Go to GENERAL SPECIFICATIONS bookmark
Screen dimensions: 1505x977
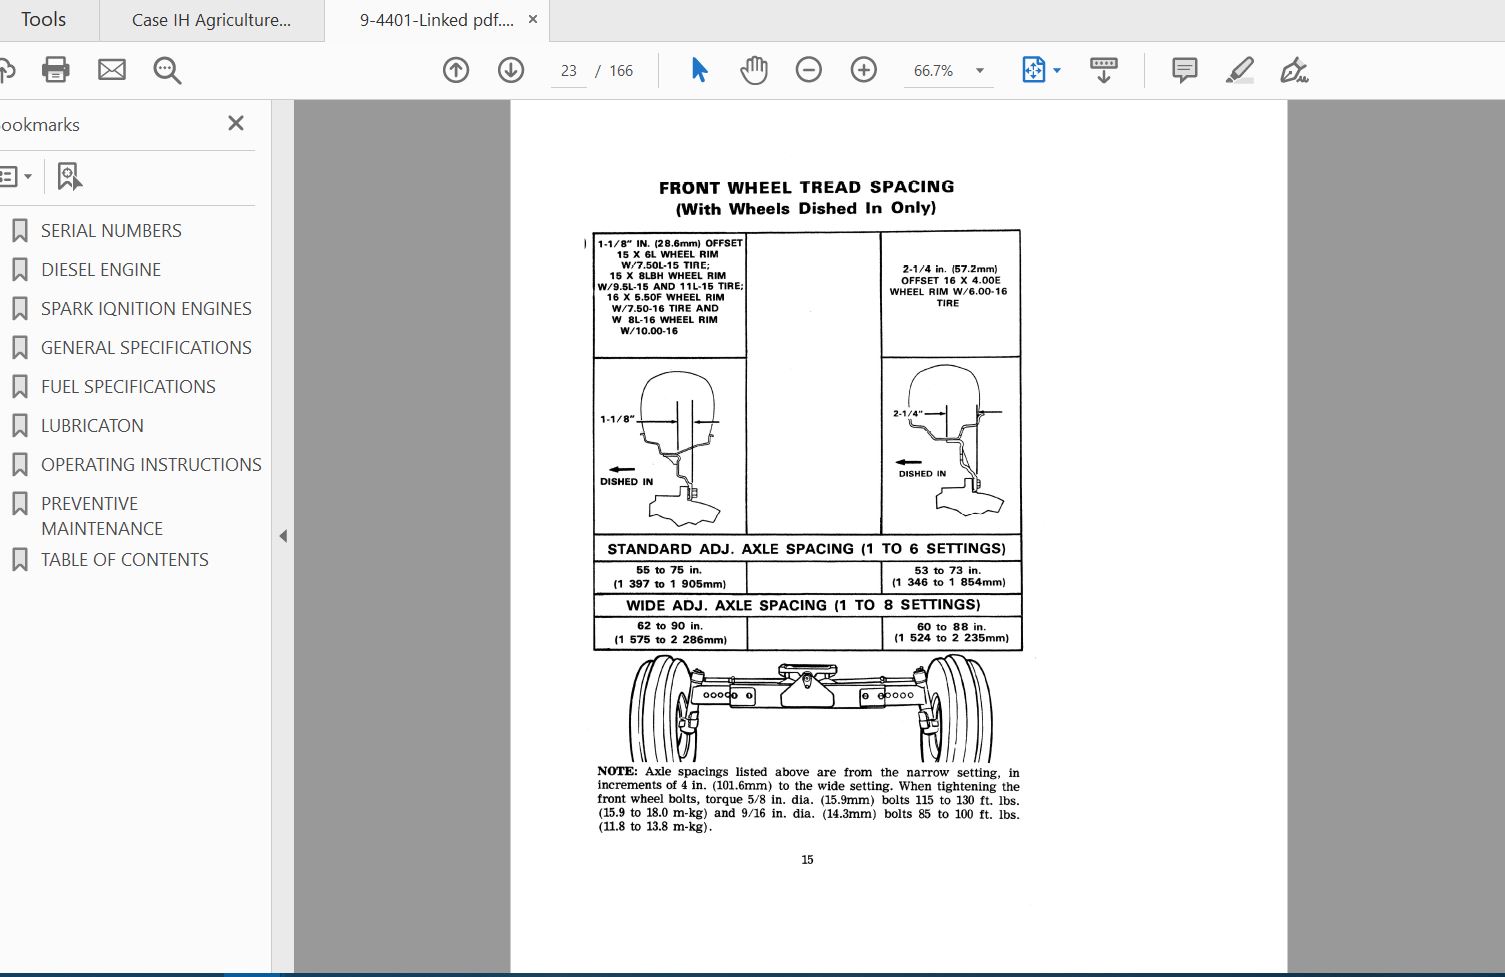(x=146, y=348)
